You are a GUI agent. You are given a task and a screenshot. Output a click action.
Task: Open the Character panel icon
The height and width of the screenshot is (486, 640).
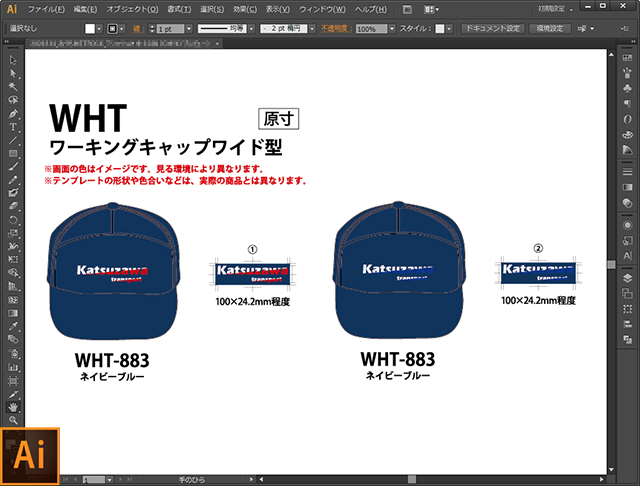coord(627,255)
